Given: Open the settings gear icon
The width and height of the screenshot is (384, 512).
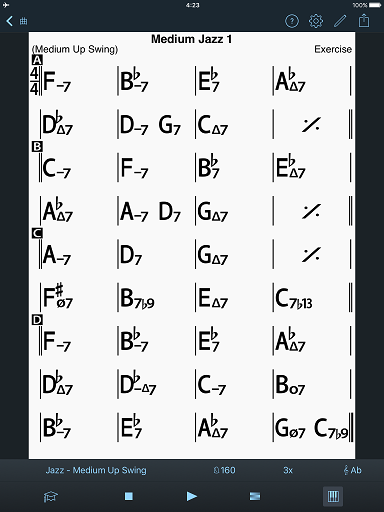Looking at the screenshot, I should coord(316,21).
